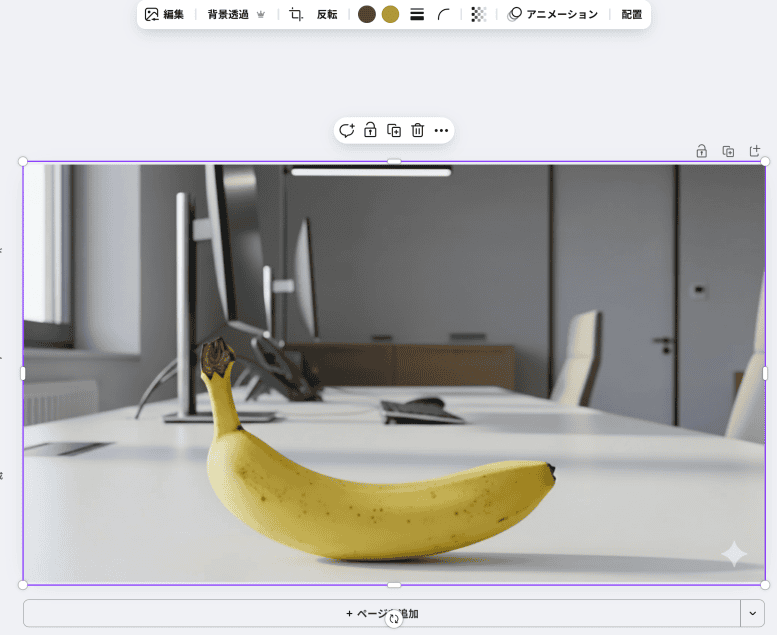Open the 背景透過 background remover

236,15
